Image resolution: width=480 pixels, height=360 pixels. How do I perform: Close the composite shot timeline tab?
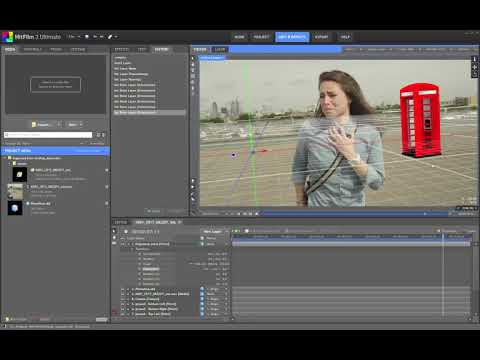point(179,222)
